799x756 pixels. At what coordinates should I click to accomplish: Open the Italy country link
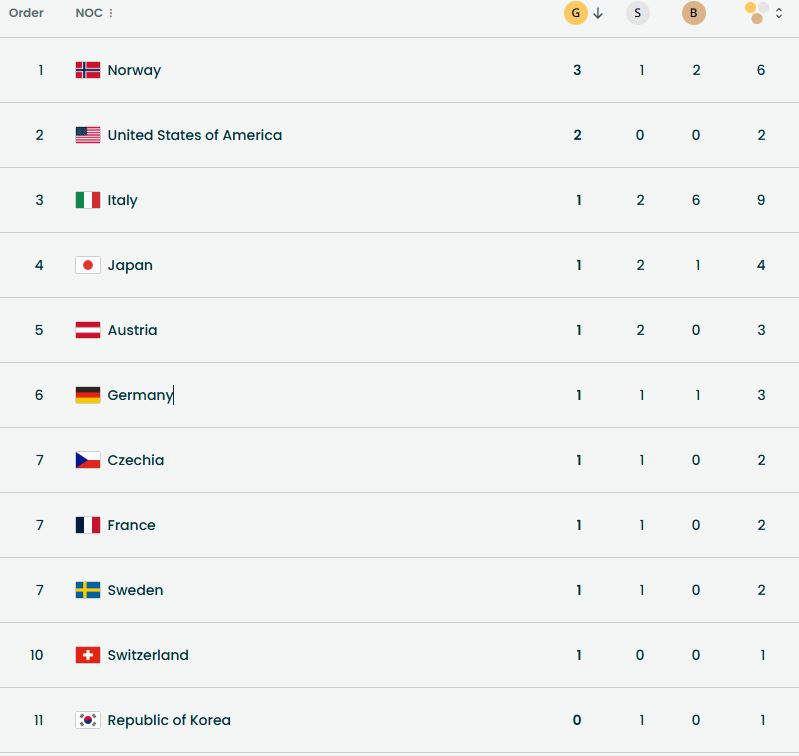122,200
